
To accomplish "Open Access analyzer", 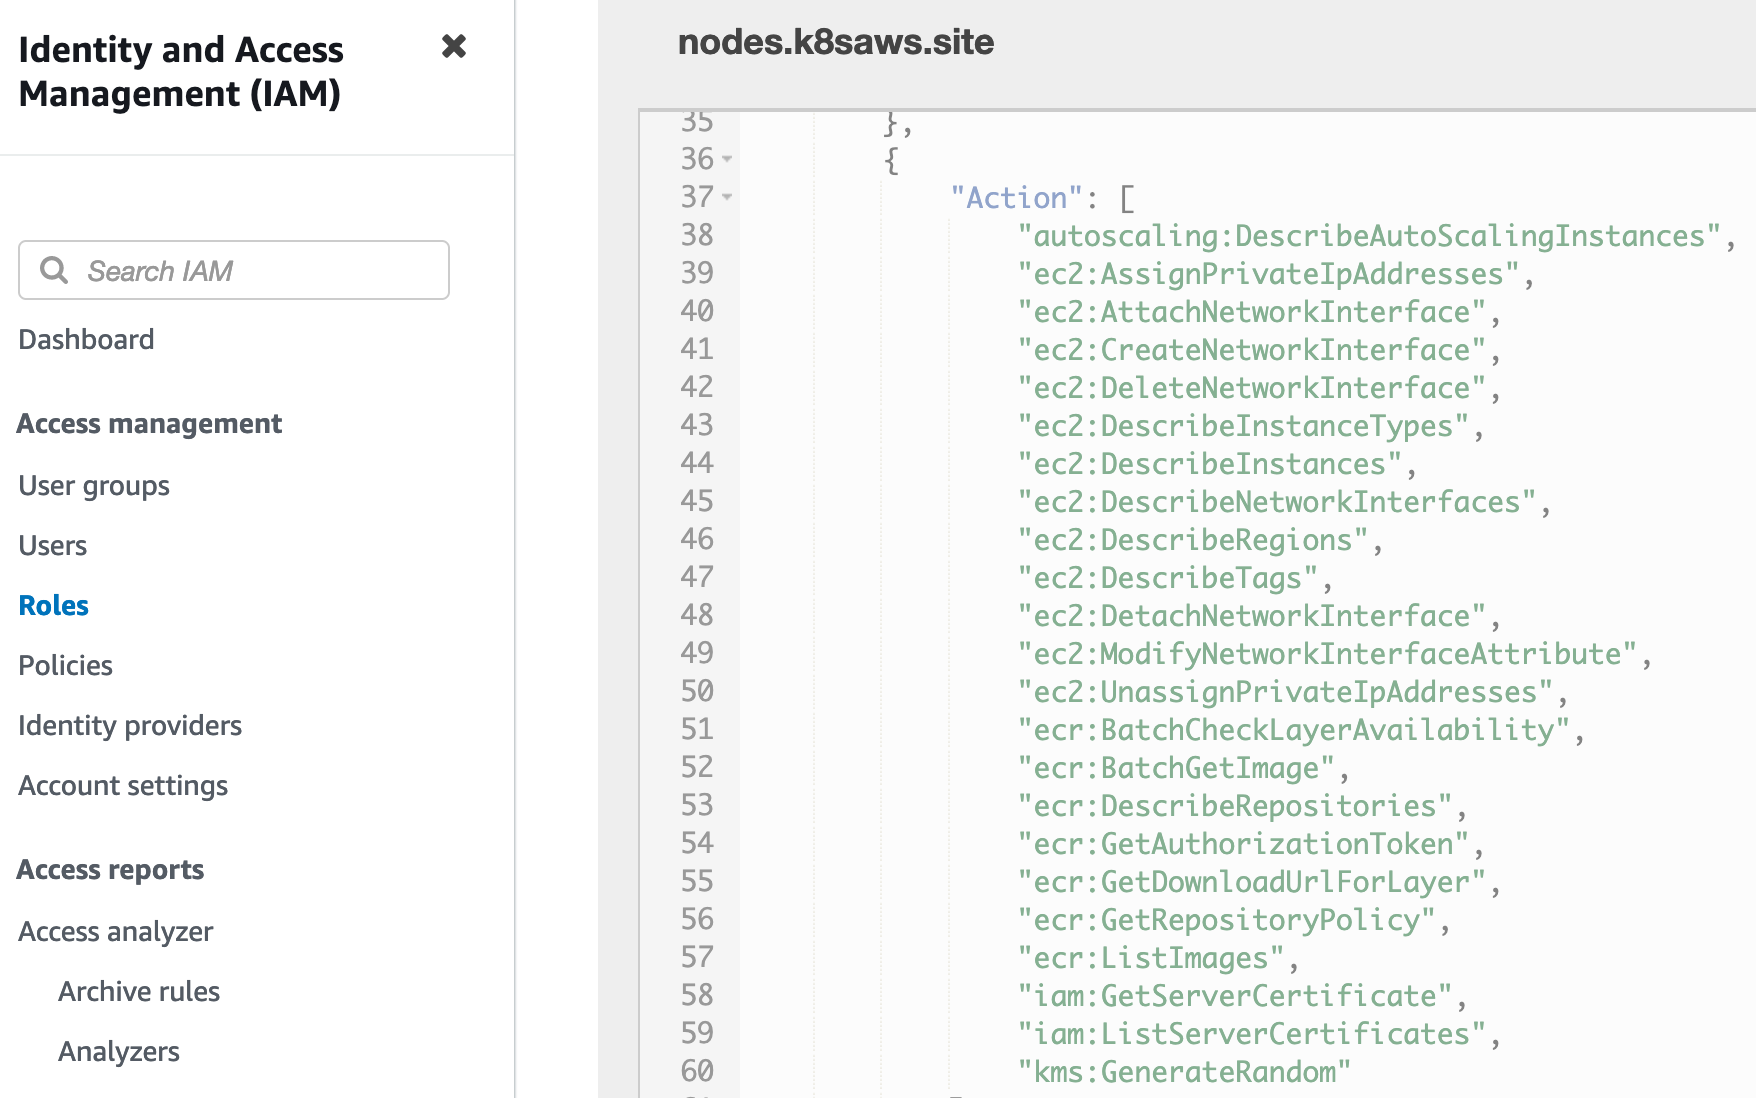I will click(x=116, y=932).
